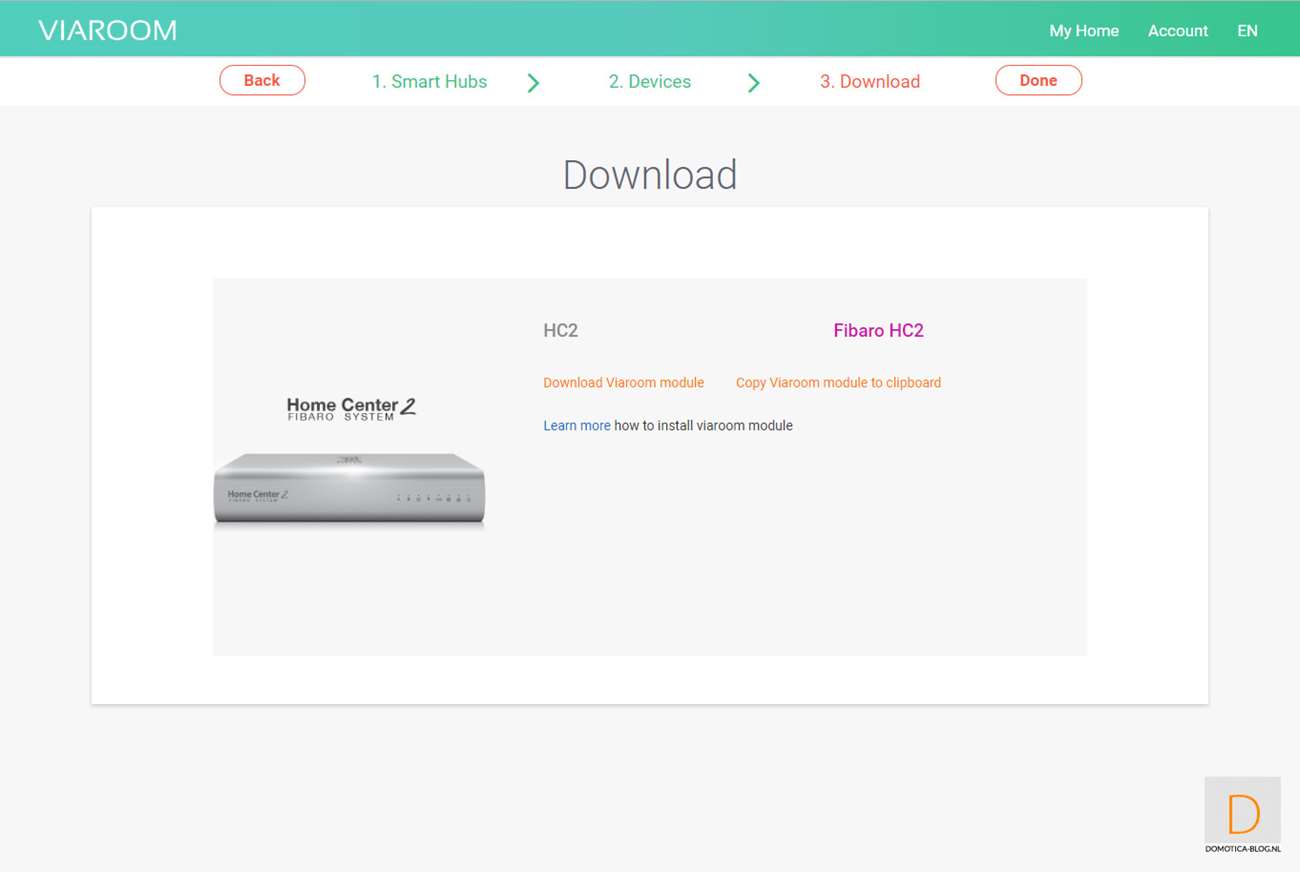Download Viaroom module
Image resolution: width=1300 pixels, height=872 pixels.
(623, 383)
